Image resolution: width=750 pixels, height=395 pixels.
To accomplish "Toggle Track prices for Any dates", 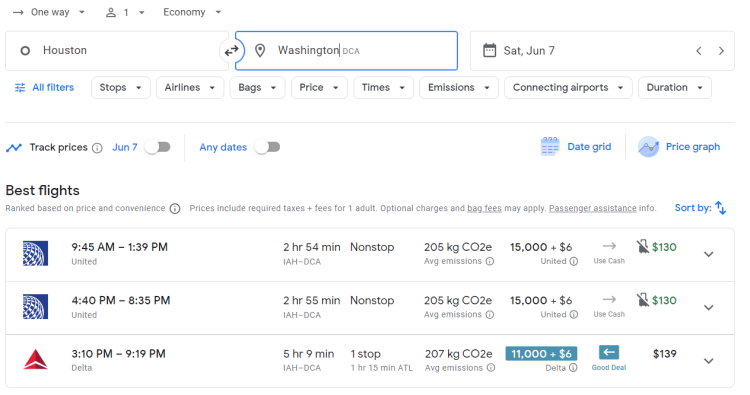I will click(268, 147).
